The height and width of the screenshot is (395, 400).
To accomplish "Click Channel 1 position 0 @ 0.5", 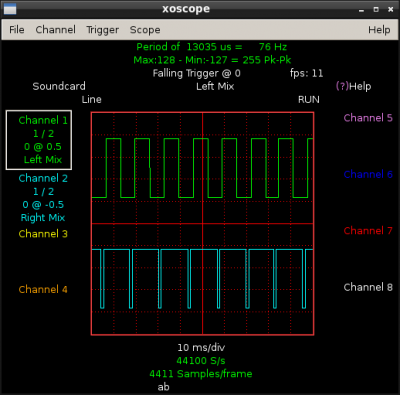I will 43,147.
